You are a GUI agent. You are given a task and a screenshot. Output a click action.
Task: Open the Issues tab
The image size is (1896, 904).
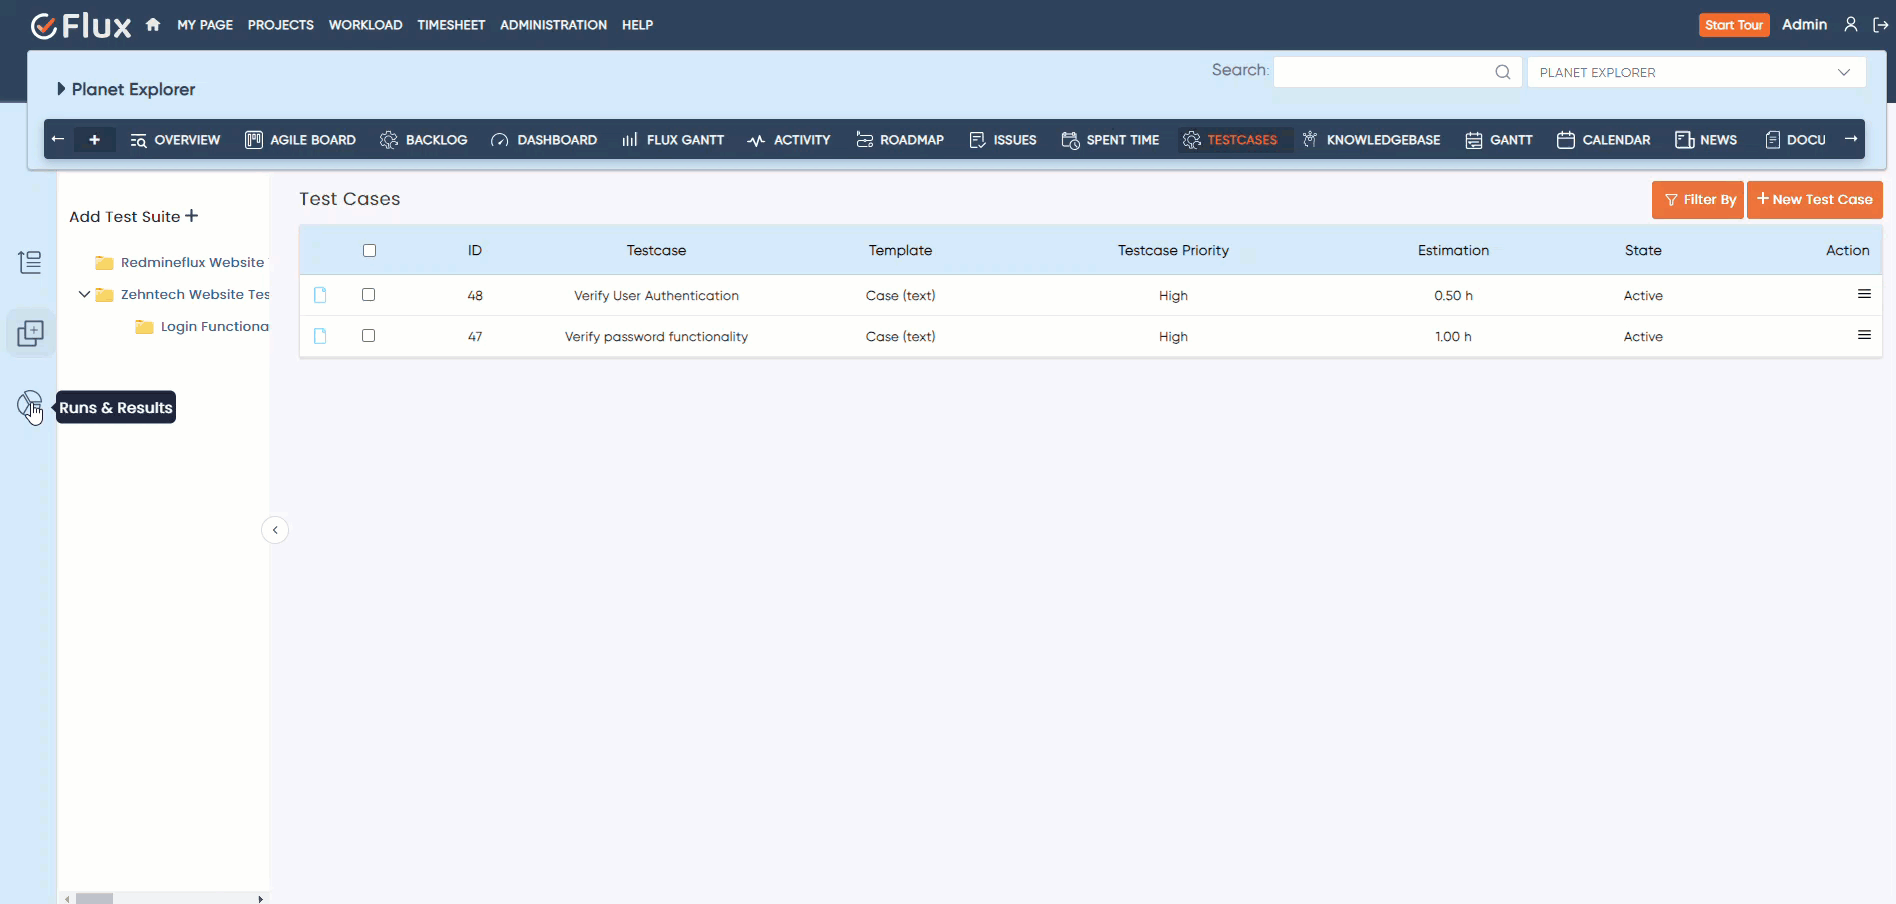pyautogui.click(x=1003, y=140)
